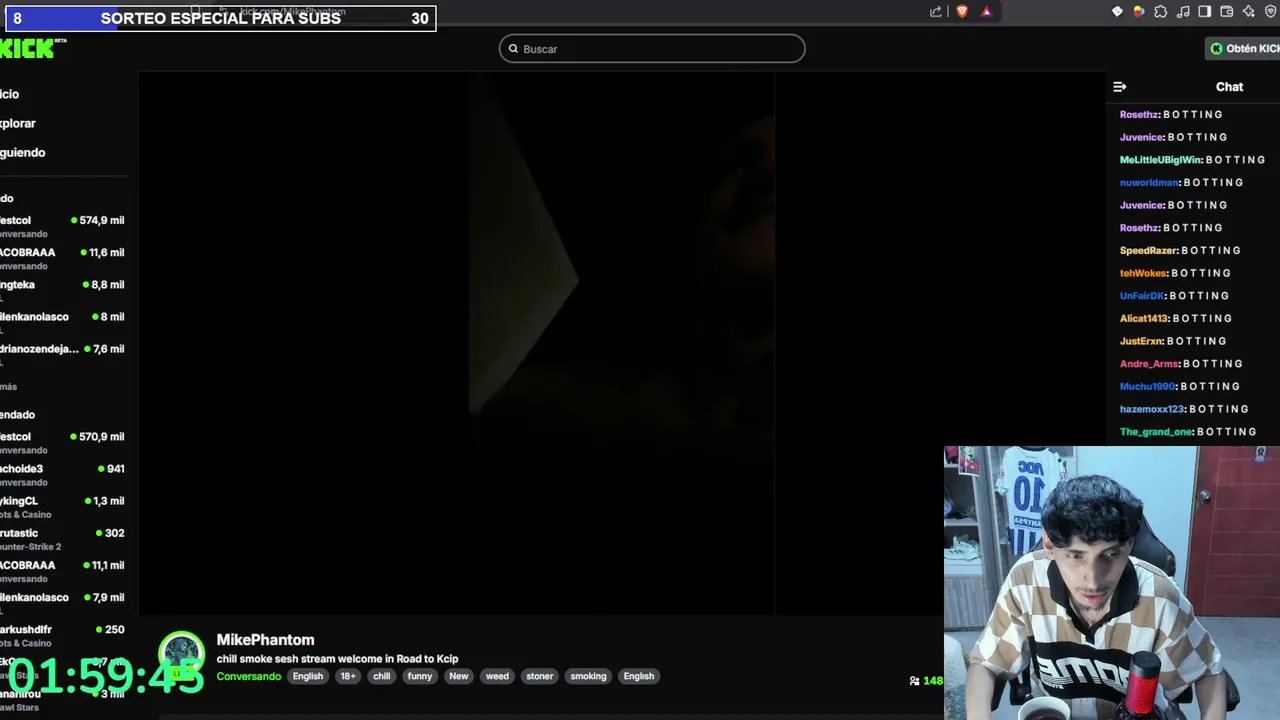Open the Leo AI sparkle icon

(1249, 12)
